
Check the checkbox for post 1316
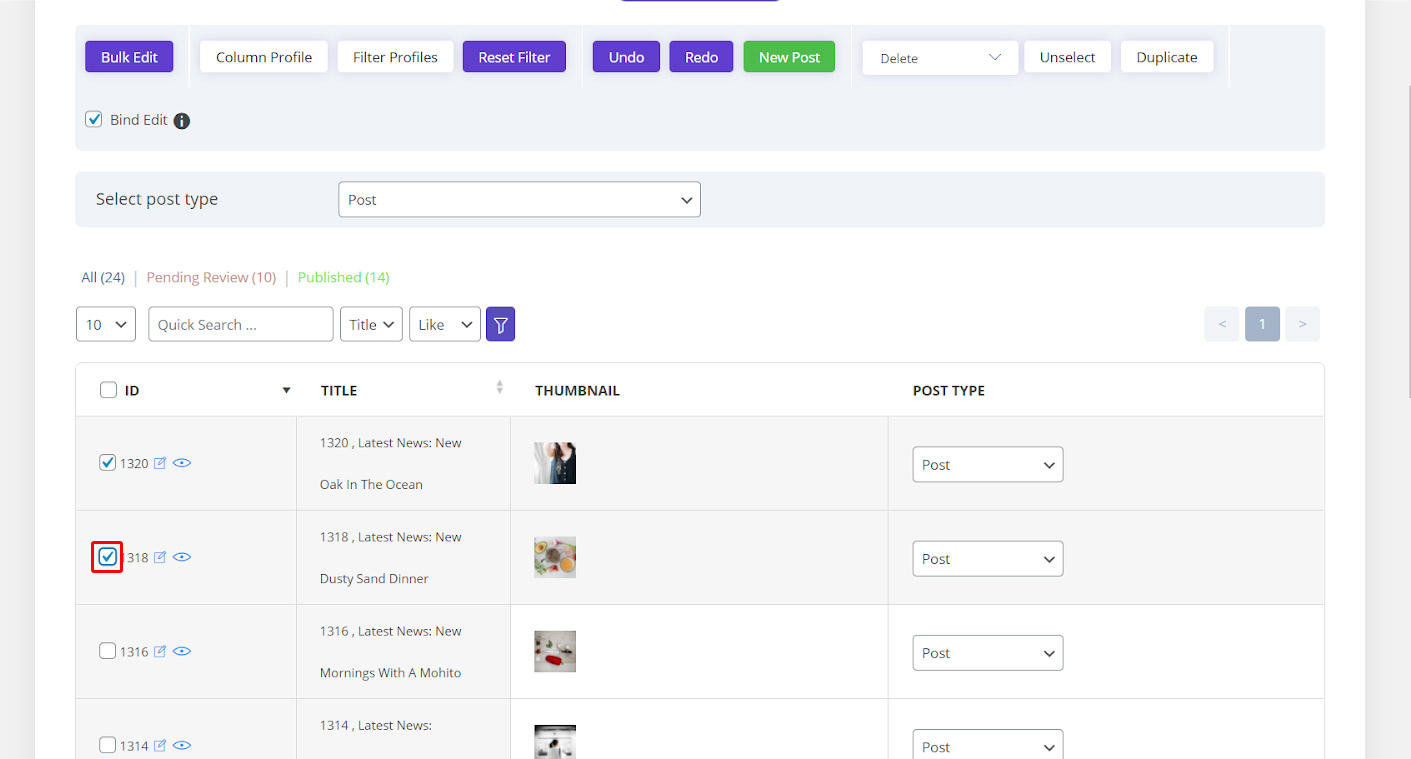108,651
